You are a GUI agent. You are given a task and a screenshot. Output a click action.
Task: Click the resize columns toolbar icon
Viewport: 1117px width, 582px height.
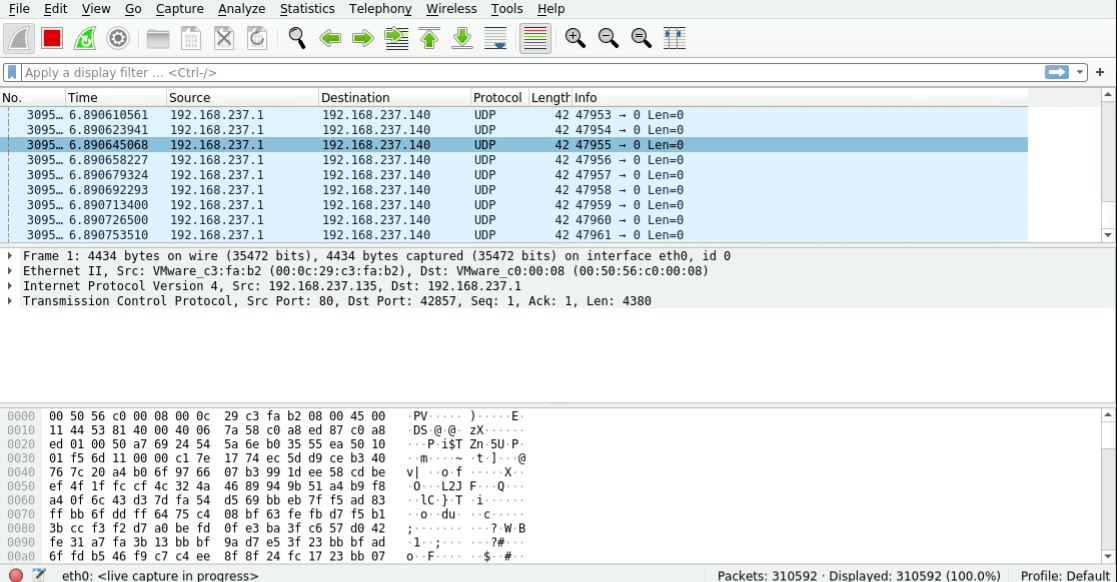coord(674,38)
